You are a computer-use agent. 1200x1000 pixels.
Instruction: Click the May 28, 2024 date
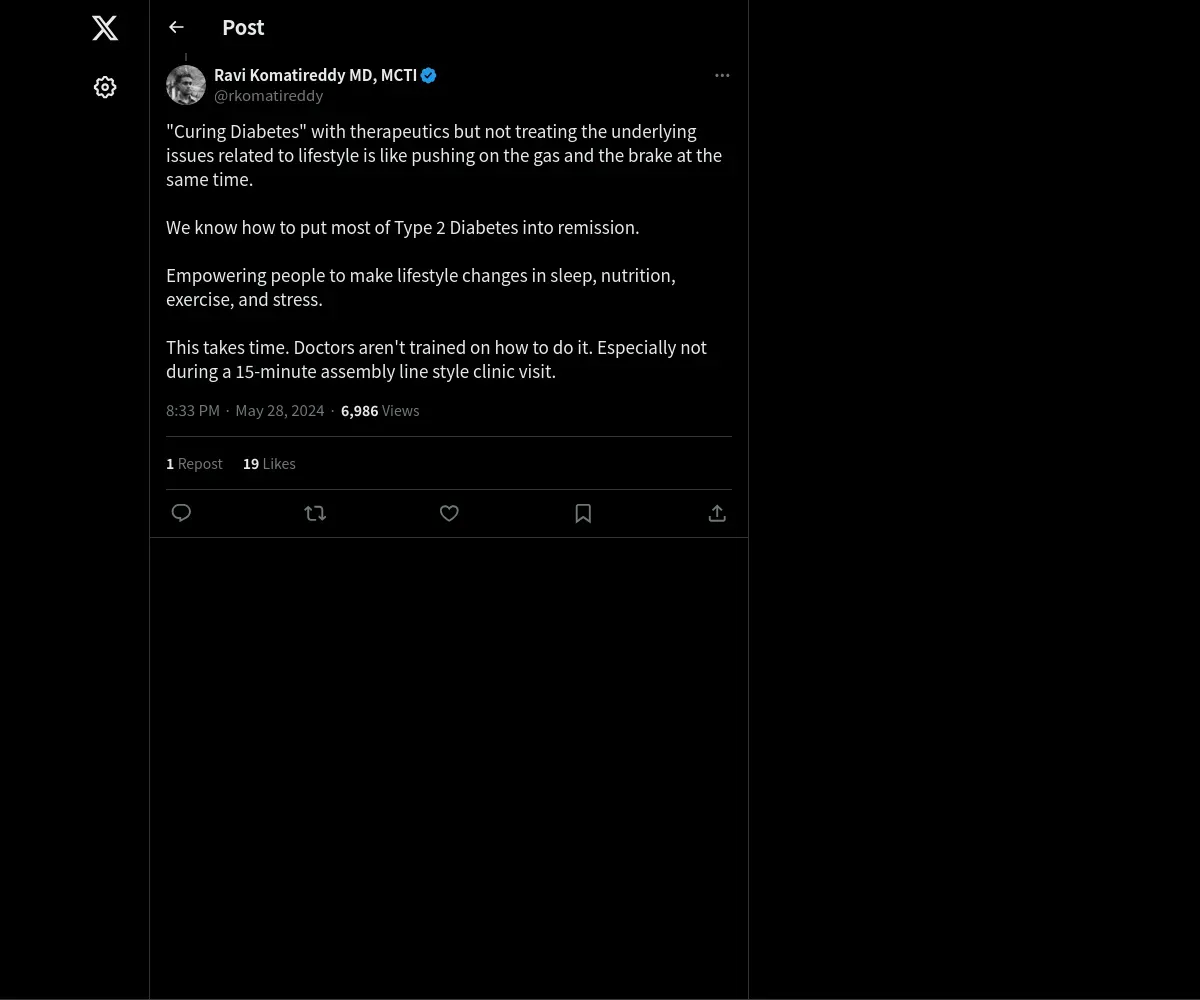(280, 411)
